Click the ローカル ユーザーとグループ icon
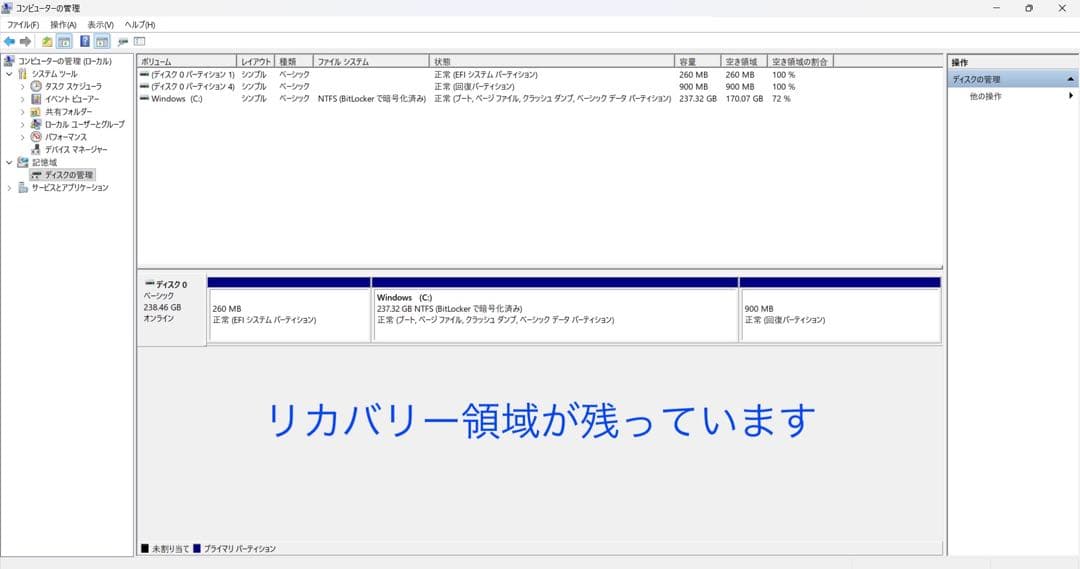 click(36, 124)
